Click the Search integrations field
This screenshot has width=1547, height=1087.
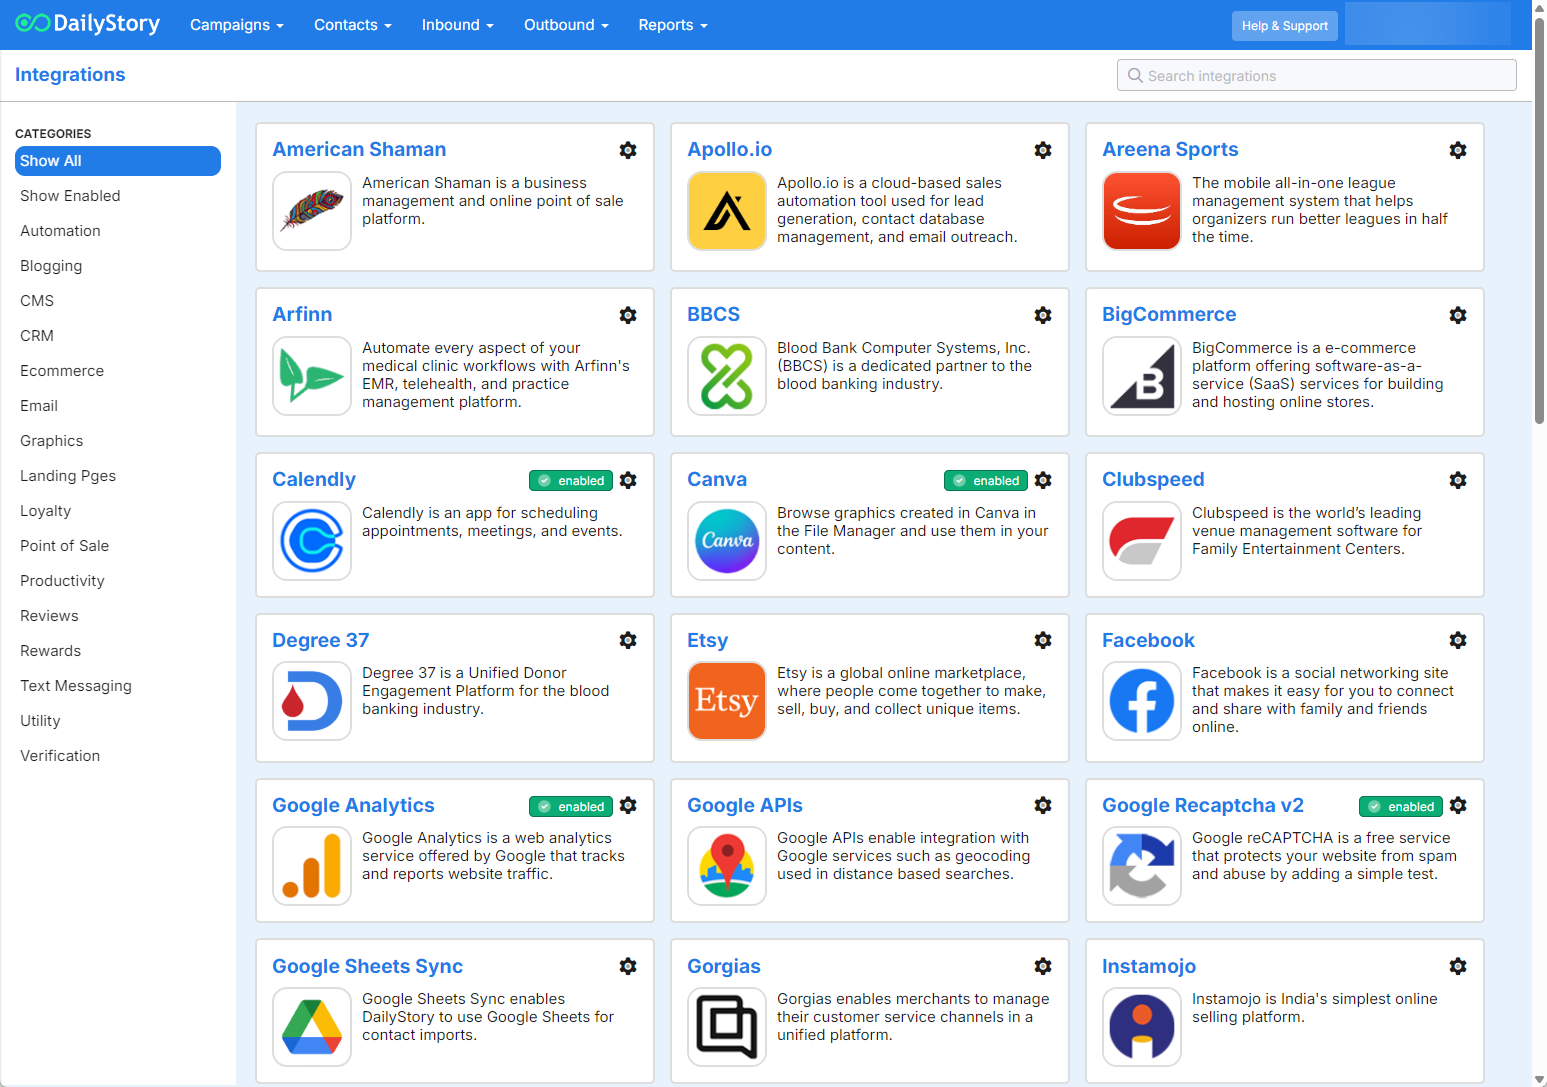point(1316,76)
